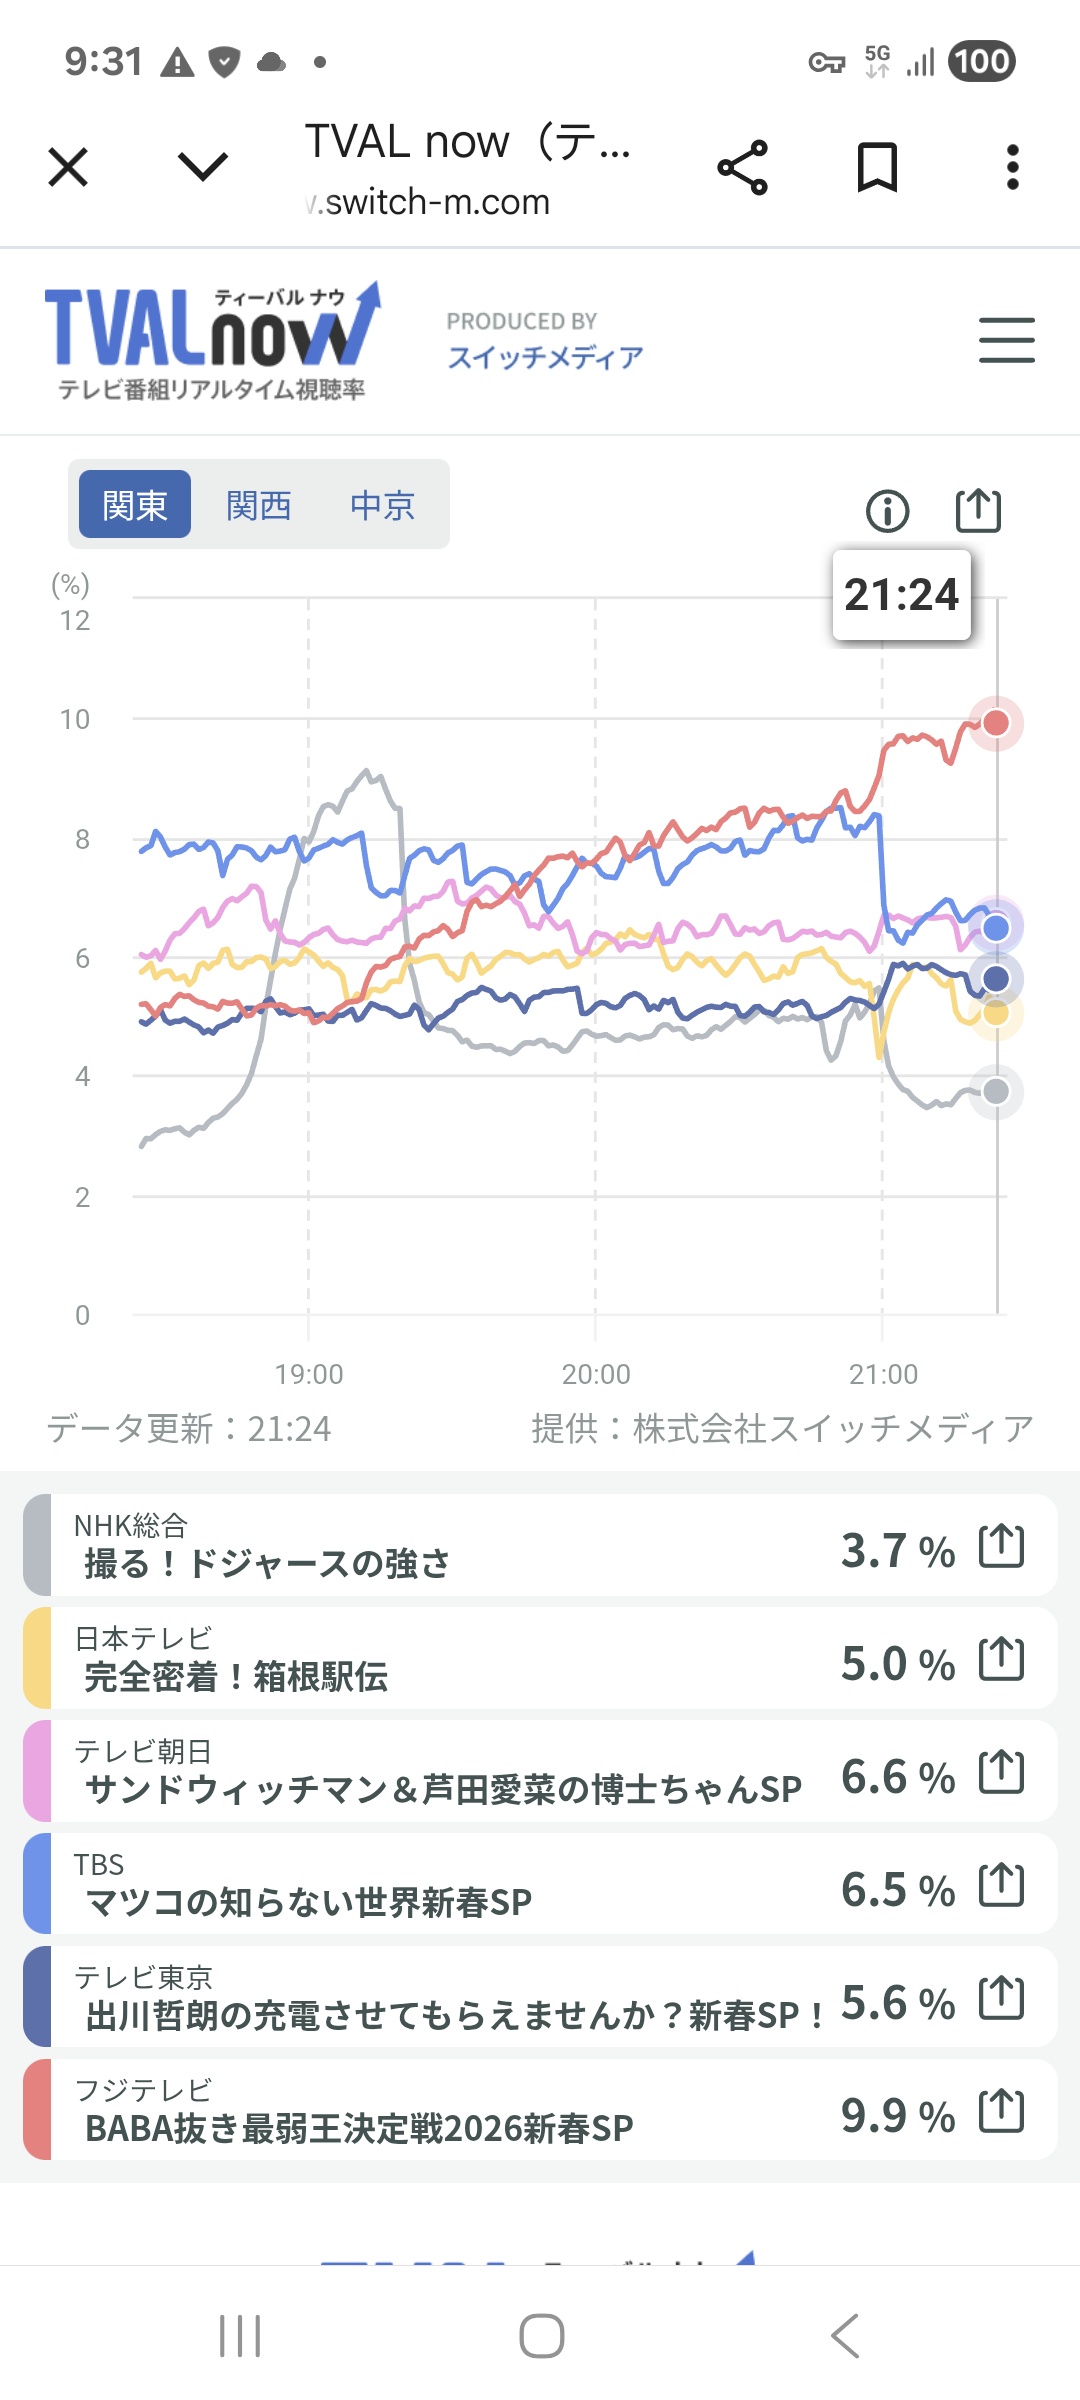
Task: Tap the red data point at 21:24
Action: (996, 723)
